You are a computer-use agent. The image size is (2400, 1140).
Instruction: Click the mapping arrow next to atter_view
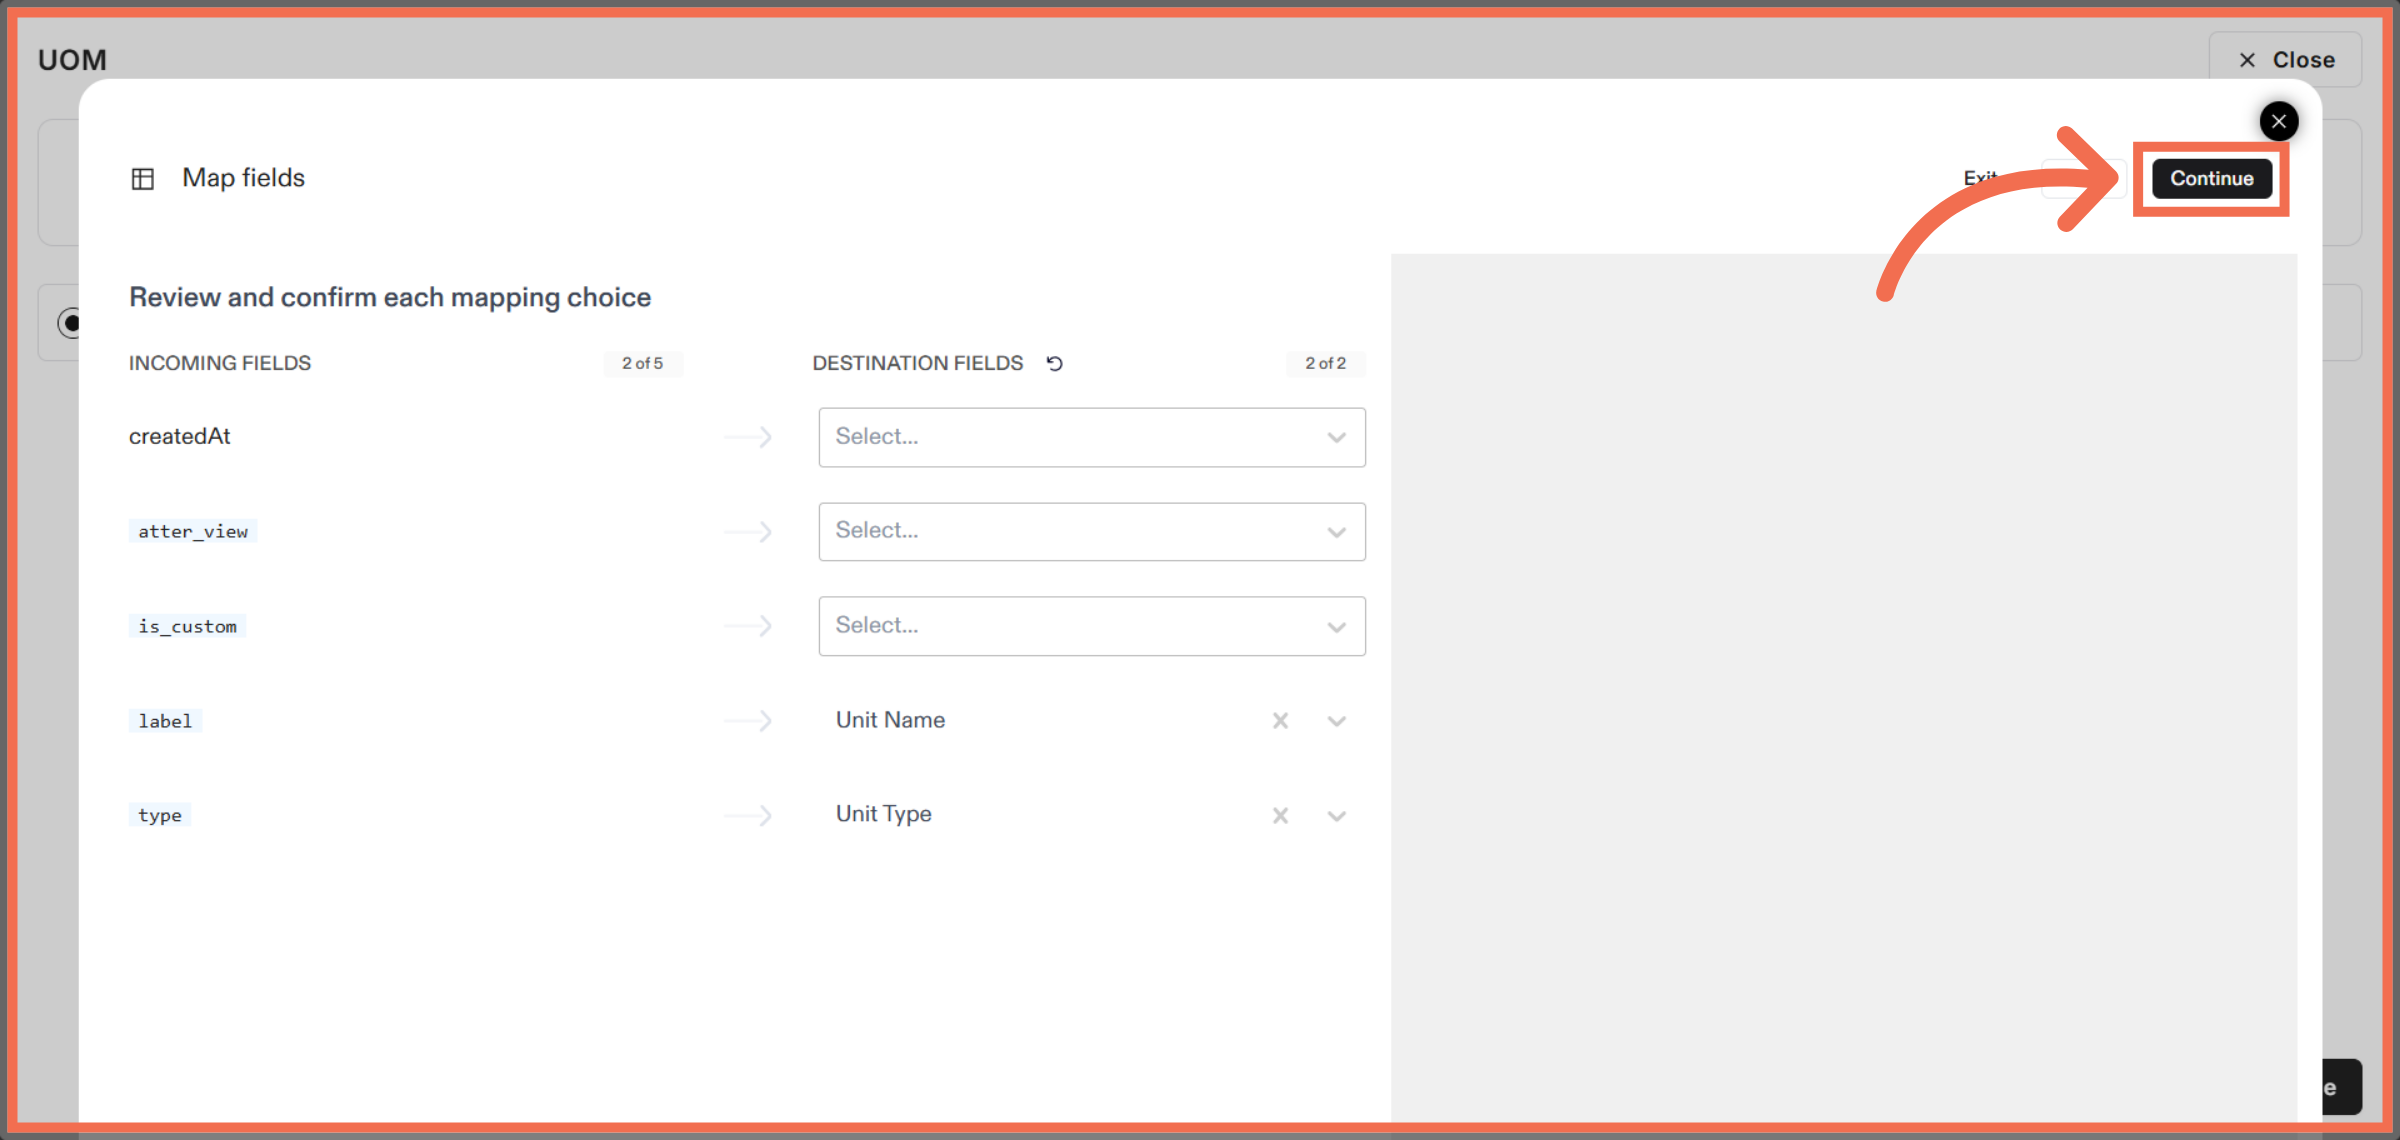[x=748, y=531]
